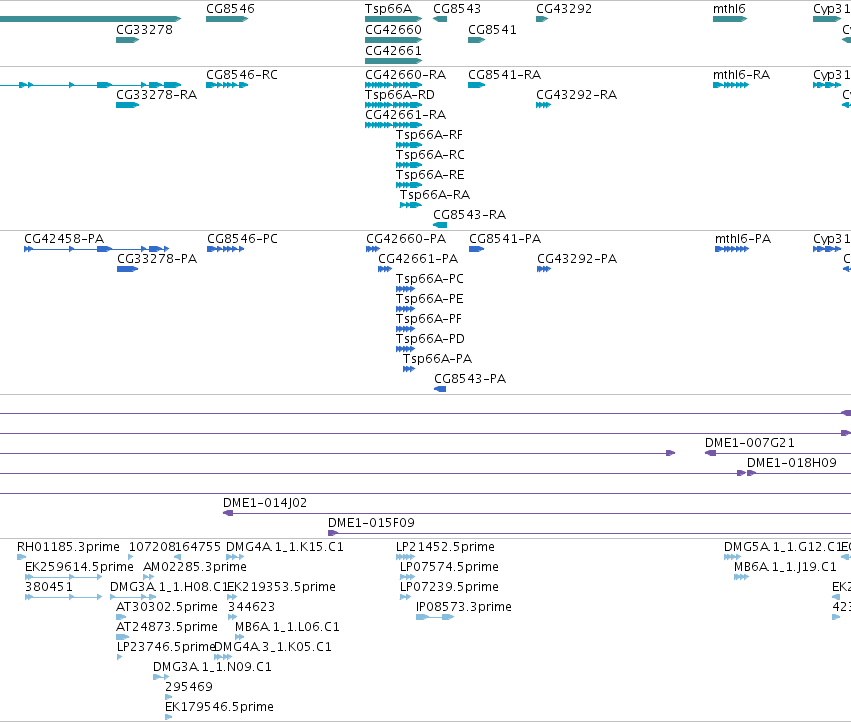Select the CG8543 gene glyph
Screen dimensions: 851x722
click(440, 19)
